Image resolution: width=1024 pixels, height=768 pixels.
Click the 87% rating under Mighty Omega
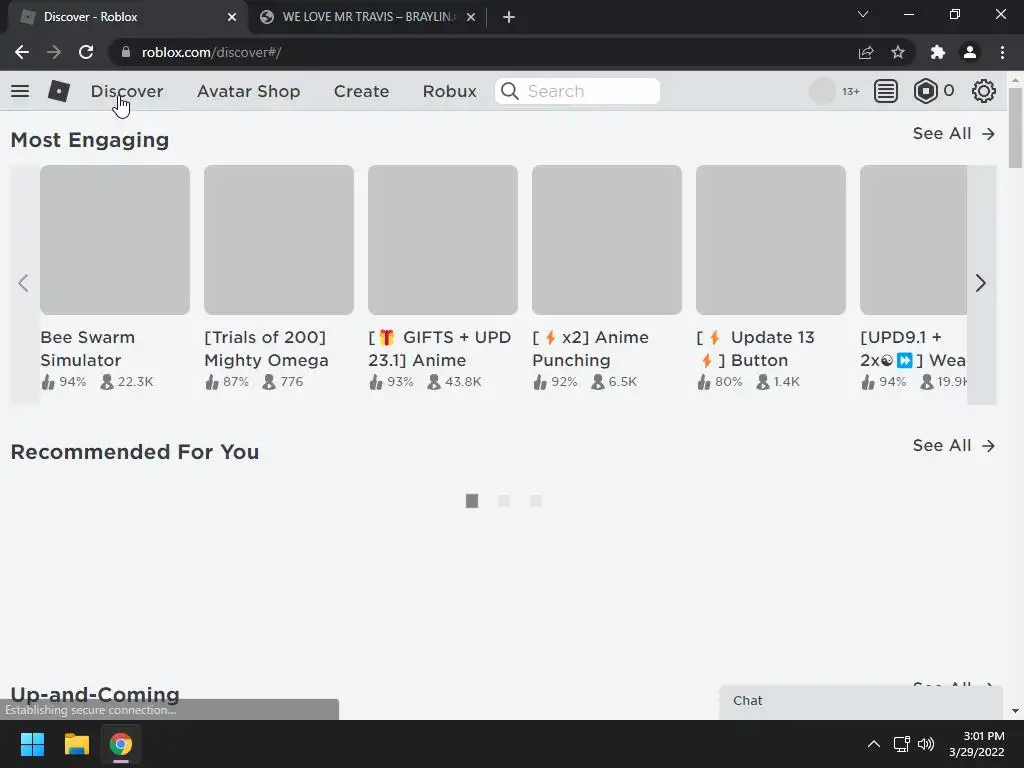click(x=227, y=382)
